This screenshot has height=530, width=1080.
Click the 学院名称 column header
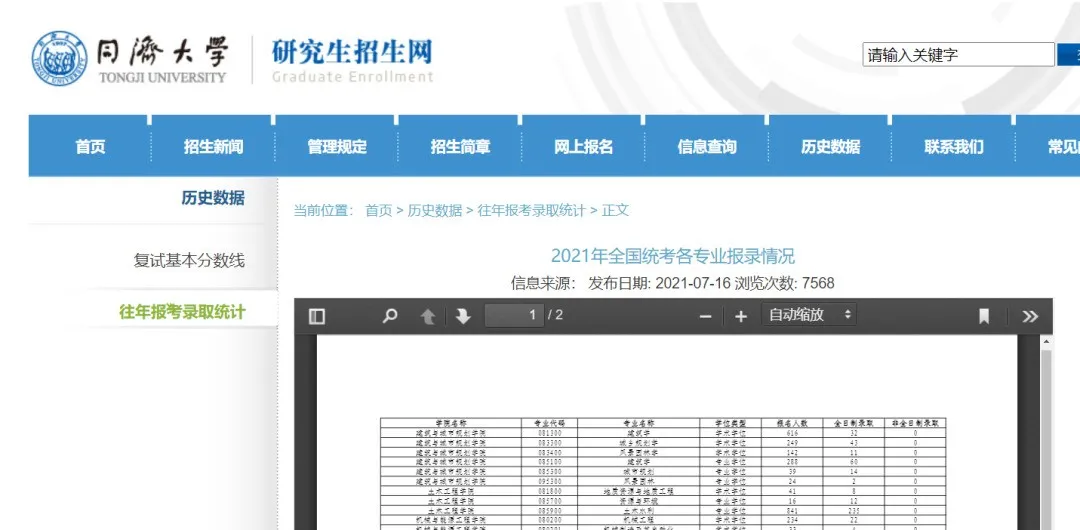(x=450, y=423)
